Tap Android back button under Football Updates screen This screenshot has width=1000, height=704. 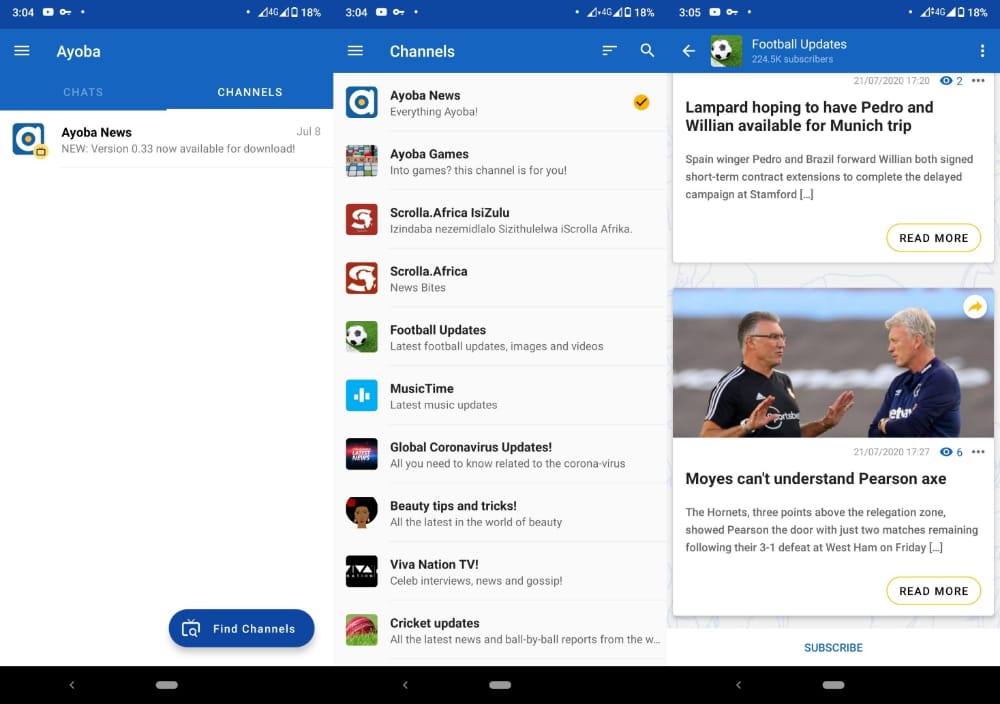(738, 685)
